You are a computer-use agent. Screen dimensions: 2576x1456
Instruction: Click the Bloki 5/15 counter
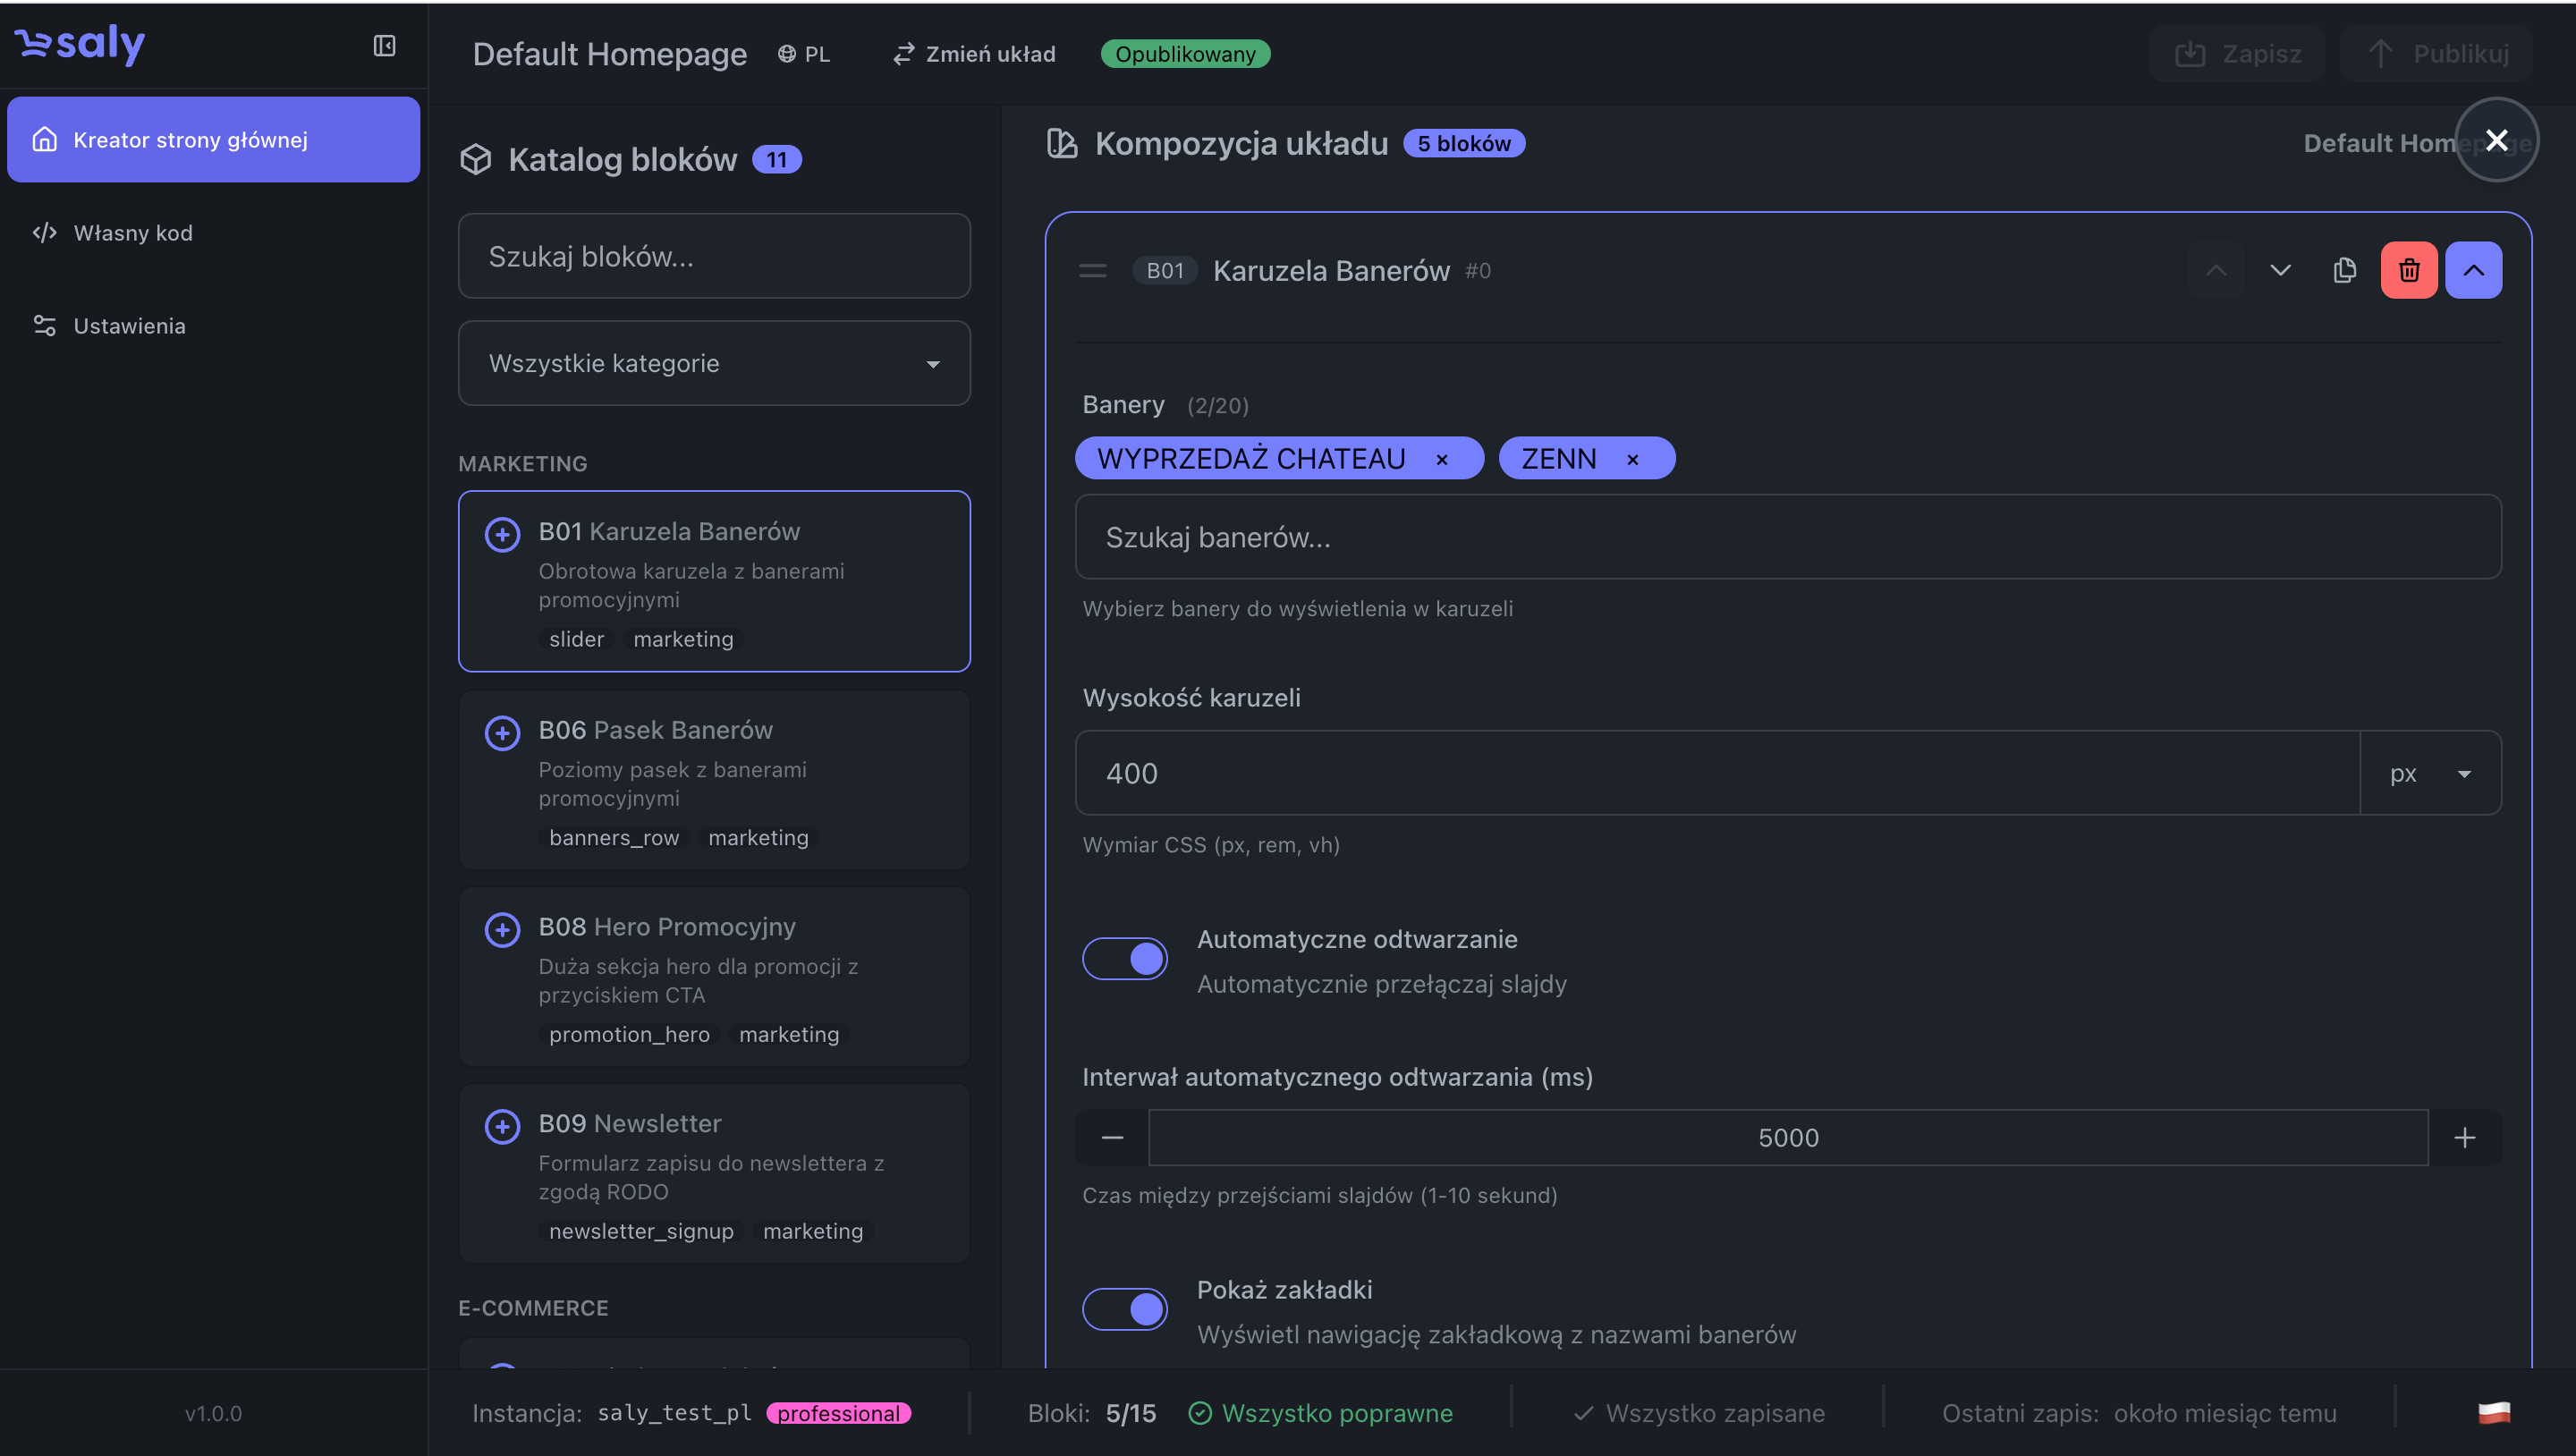coord(1092,1413)
